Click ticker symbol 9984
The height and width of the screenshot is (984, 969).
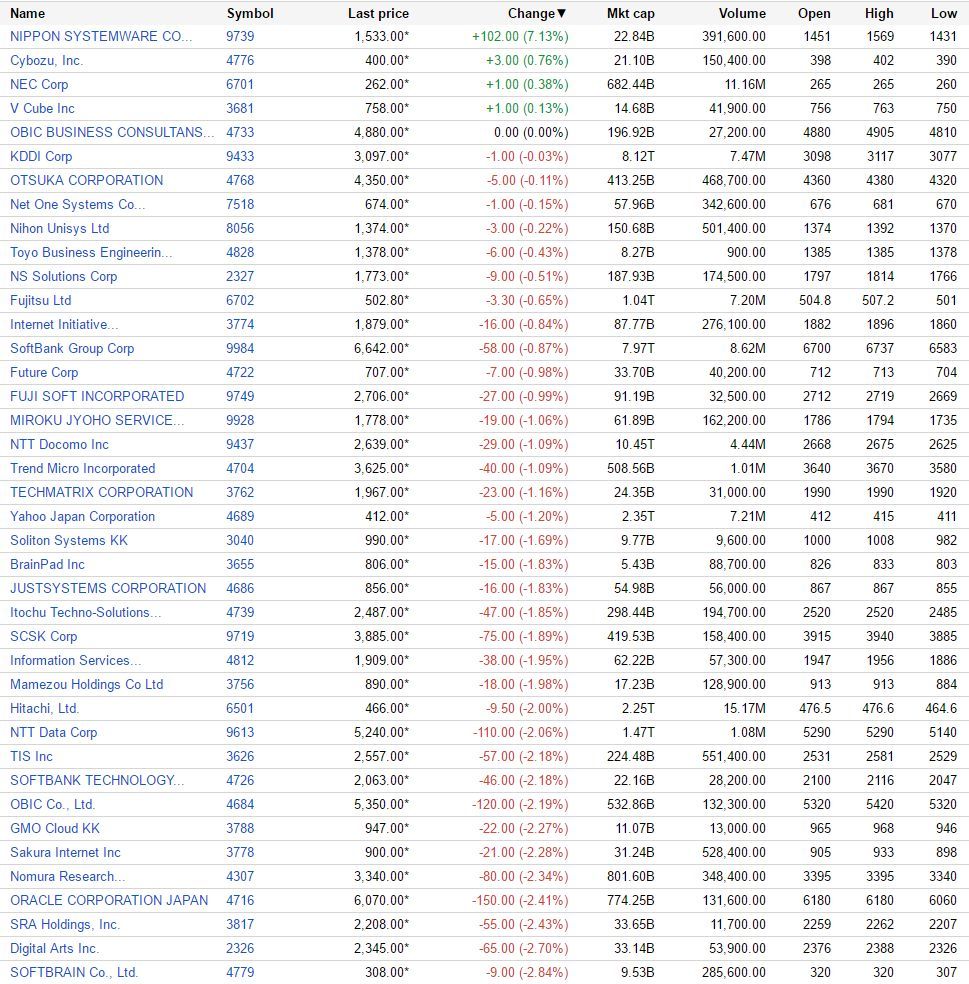[240, 348]
